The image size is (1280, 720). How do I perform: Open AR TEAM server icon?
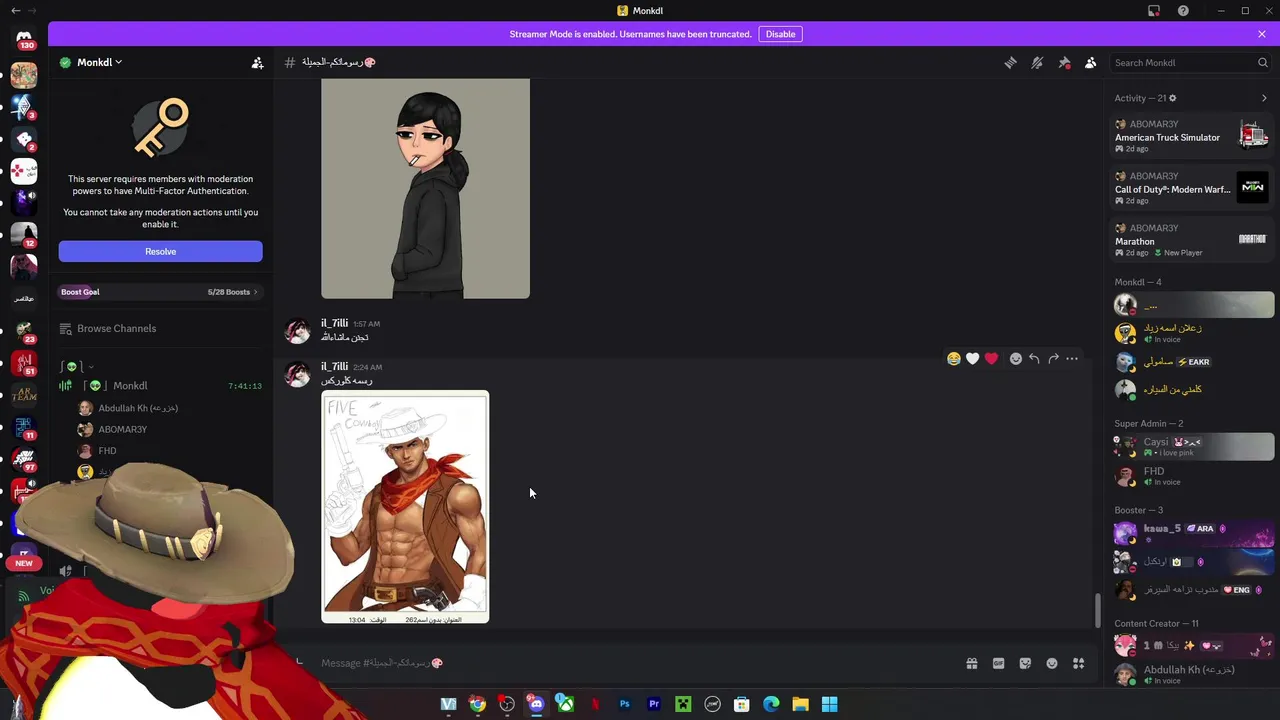(x=24, y=394)
